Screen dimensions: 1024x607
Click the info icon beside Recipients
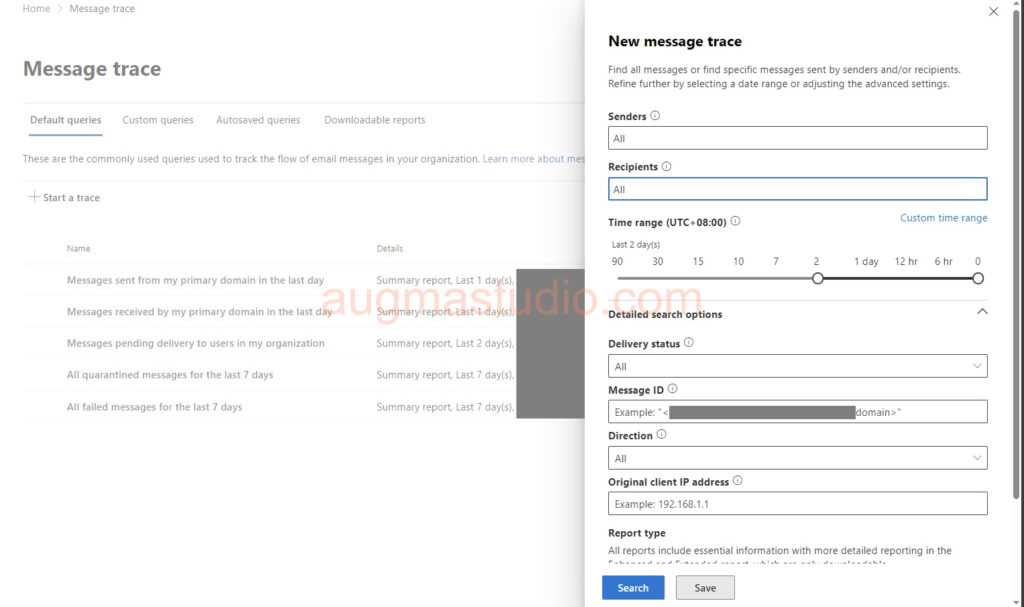(667, 167)
